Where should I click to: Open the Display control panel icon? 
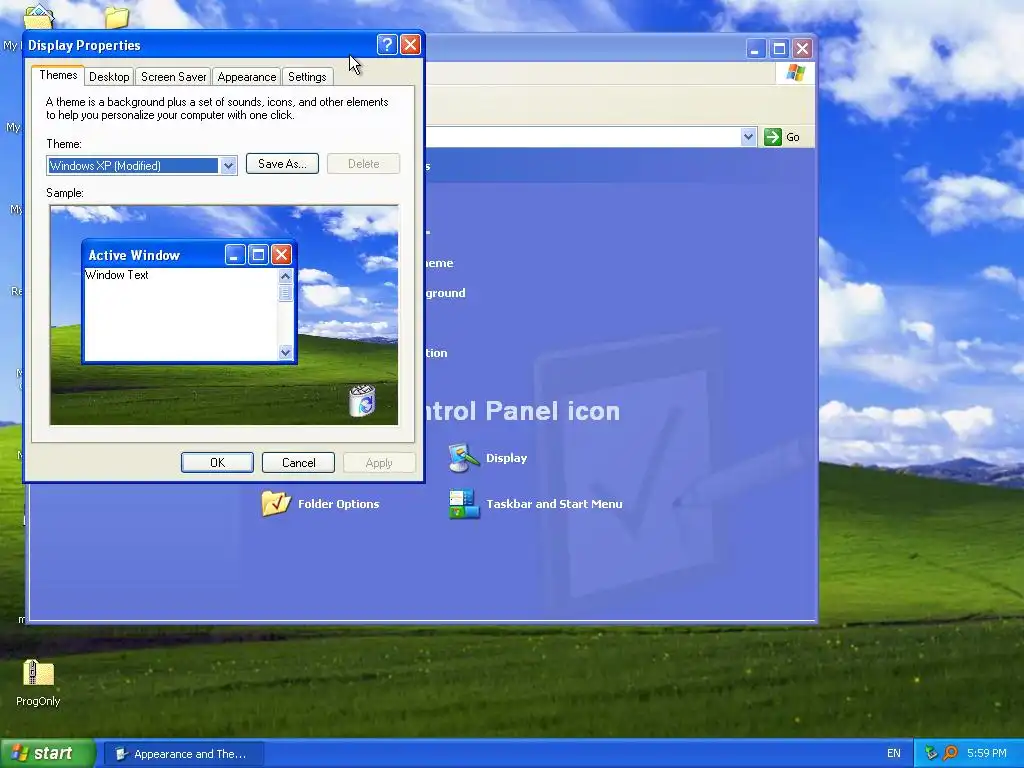(464, 458)
